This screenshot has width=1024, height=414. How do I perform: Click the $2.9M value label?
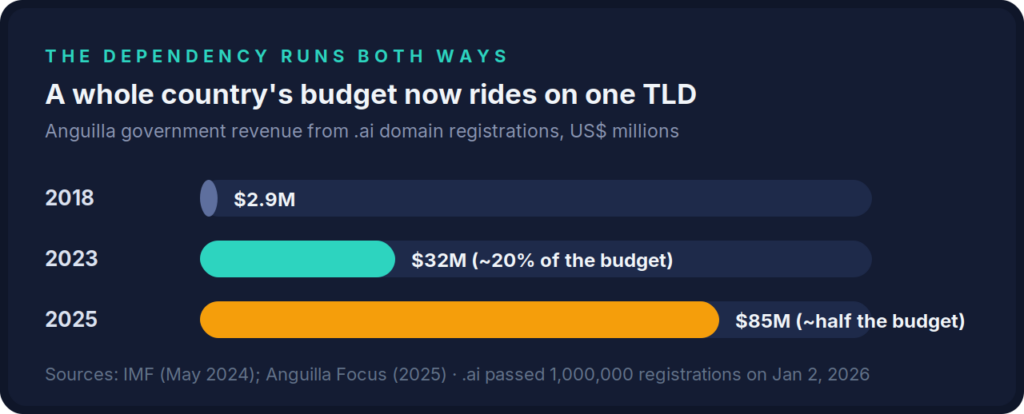(264, 199)
